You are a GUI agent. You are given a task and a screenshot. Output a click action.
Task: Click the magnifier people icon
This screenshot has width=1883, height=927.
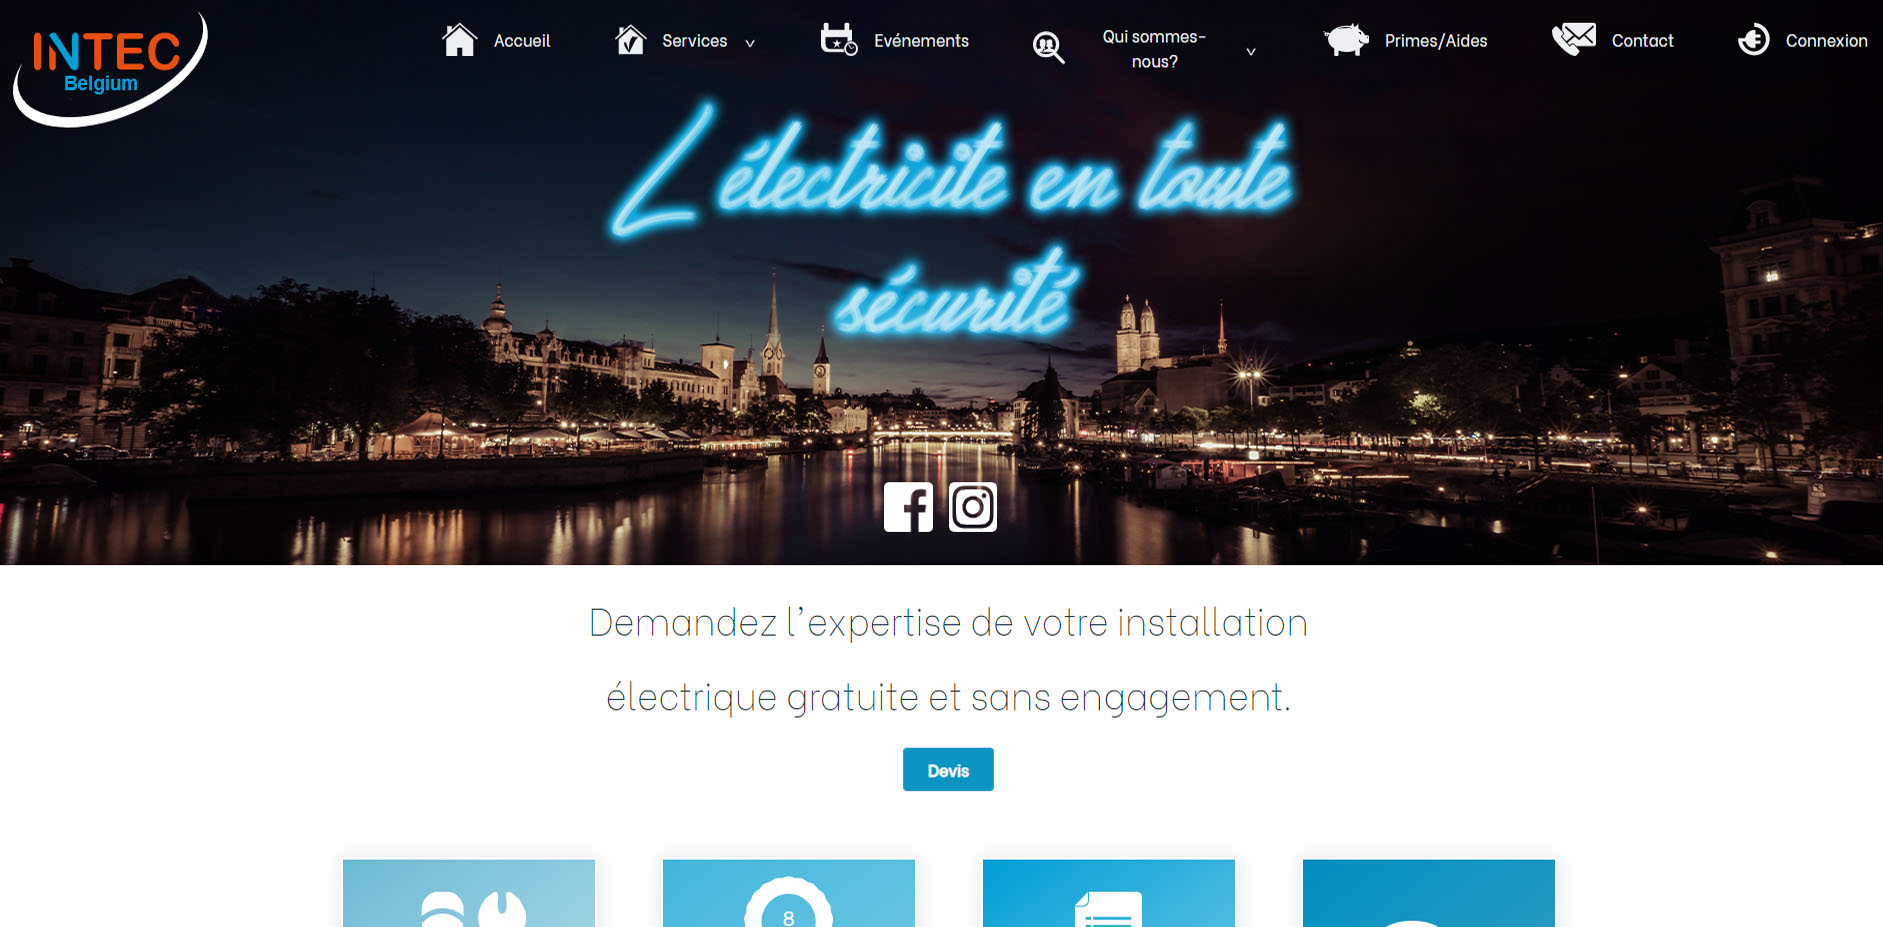click(x=1048, y=47)
